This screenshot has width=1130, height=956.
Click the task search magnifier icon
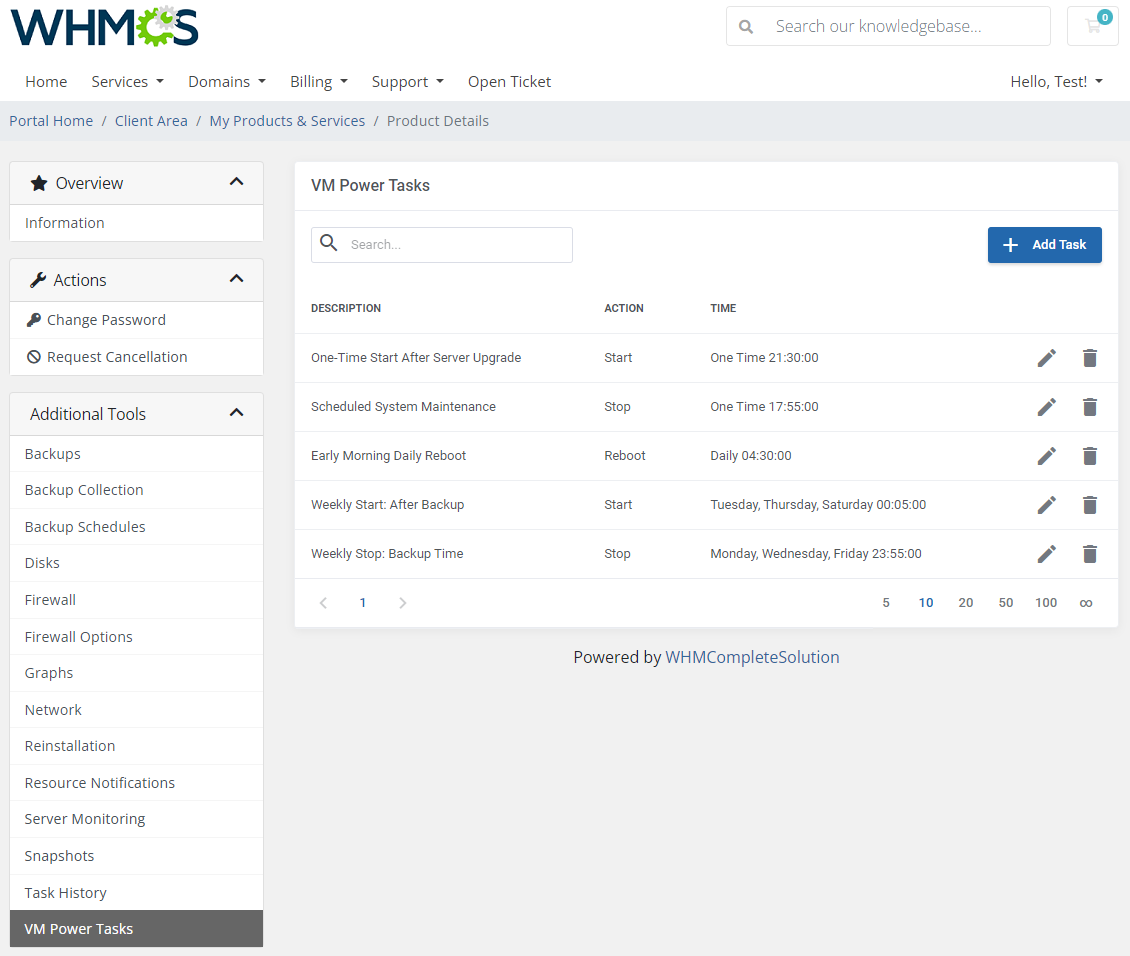[x=329, y=243]
